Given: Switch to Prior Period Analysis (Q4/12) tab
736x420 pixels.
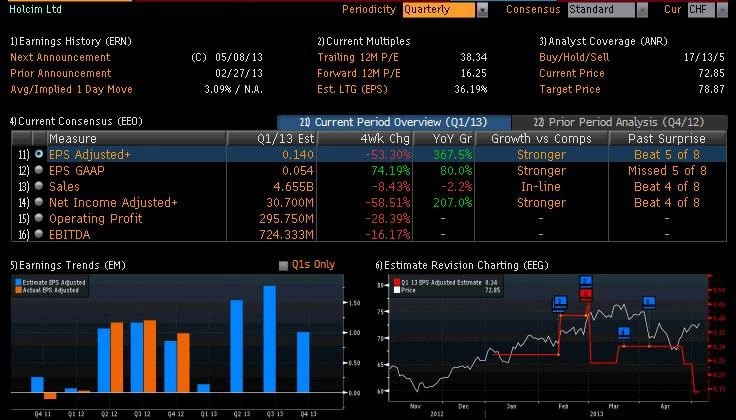Looking at the screenshot, I should point(619,122).
